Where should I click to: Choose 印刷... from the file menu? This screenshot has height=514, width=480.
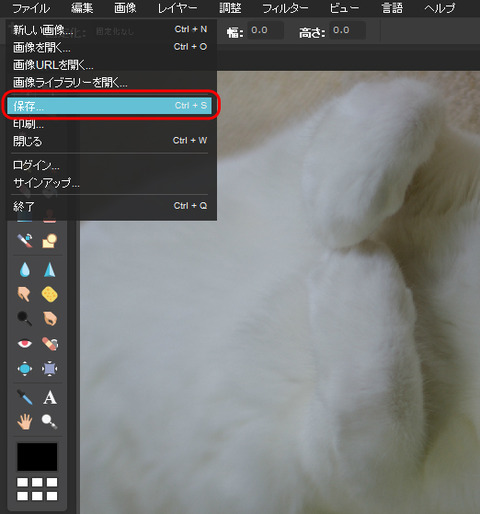pos(110,124)
